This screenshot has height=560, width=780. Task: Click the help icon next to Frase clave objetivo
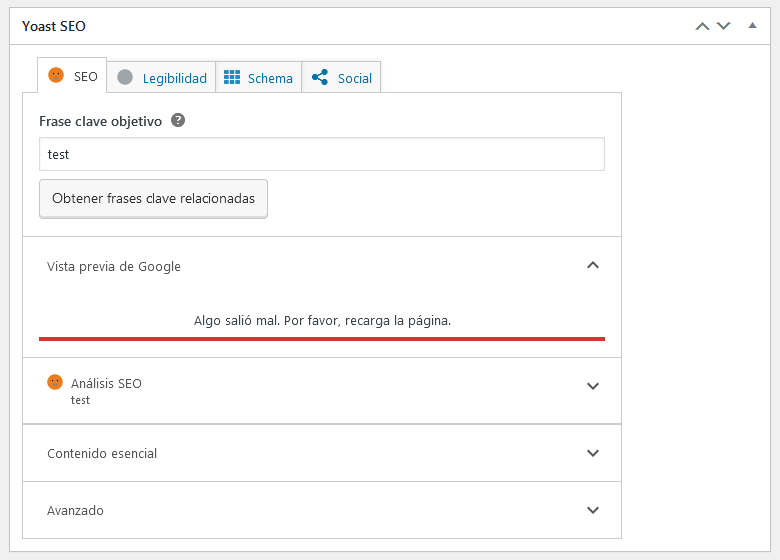click(178, 120)
